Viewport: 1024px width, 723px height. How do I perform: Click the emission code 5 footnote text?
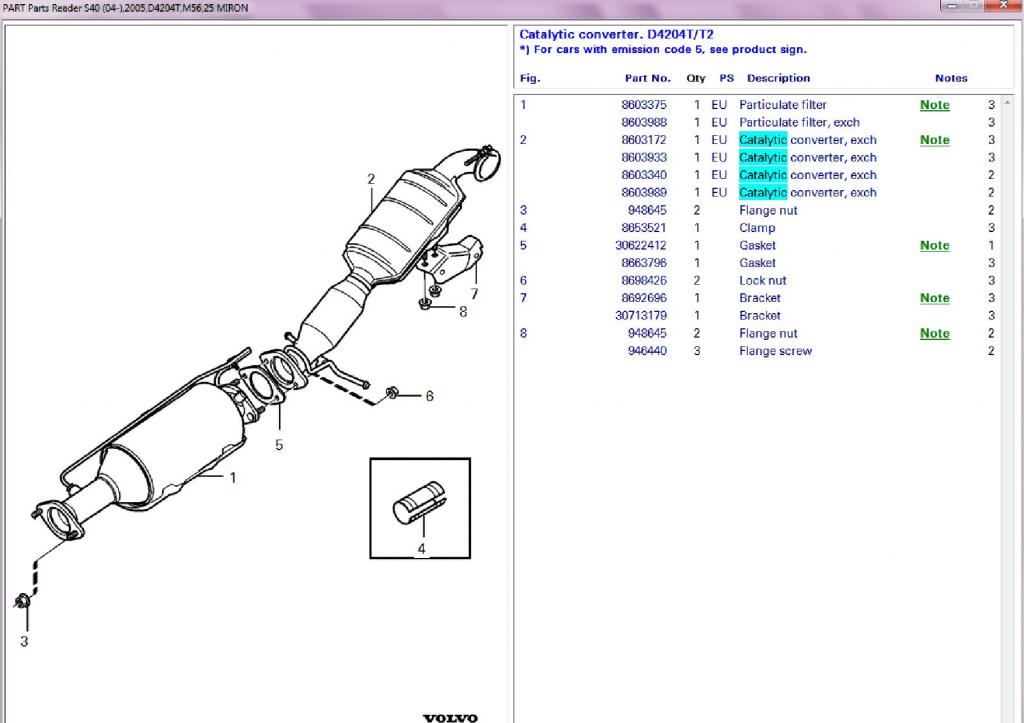coord(663,50)
